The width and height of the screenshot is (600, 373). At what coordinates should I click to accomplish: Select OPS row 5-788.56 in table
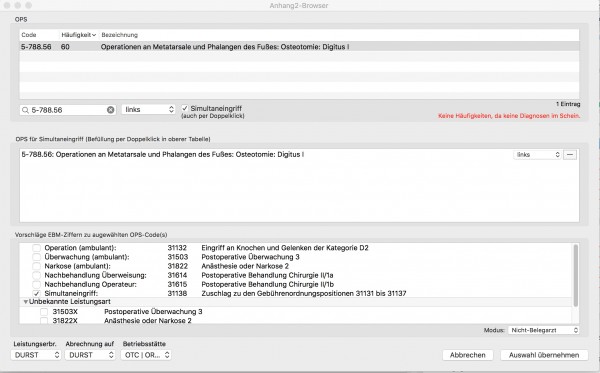(300, 47)
